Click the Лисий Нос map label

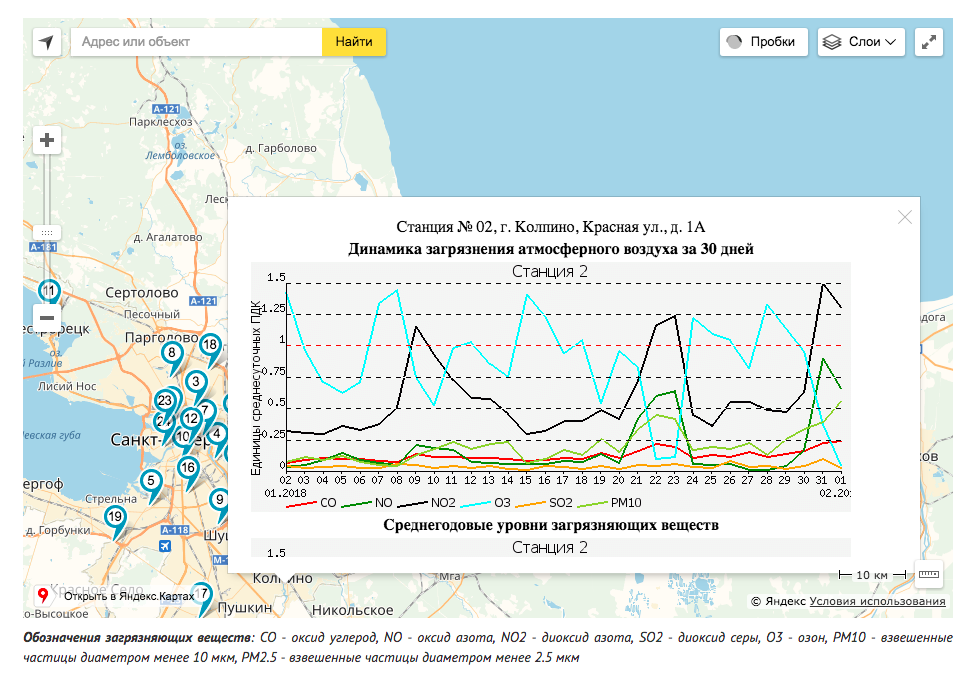(67, 386)
